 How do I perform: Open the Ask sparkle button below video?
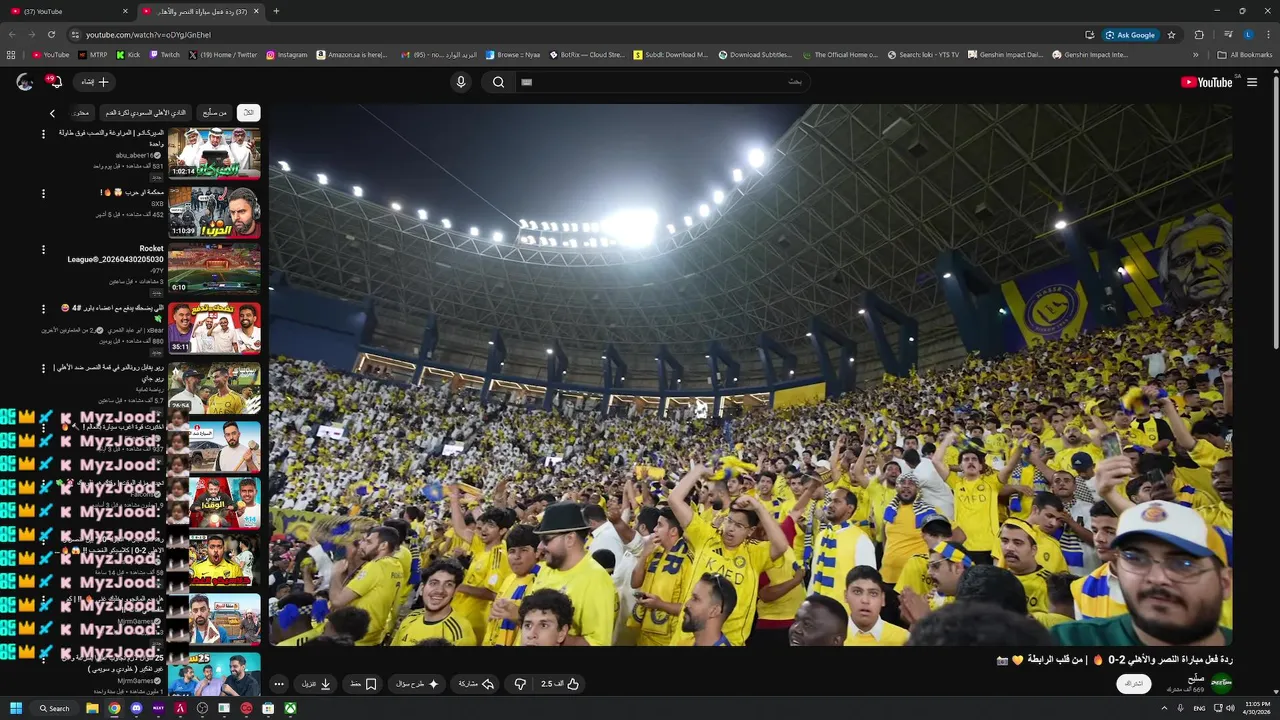tap(417, 684)
